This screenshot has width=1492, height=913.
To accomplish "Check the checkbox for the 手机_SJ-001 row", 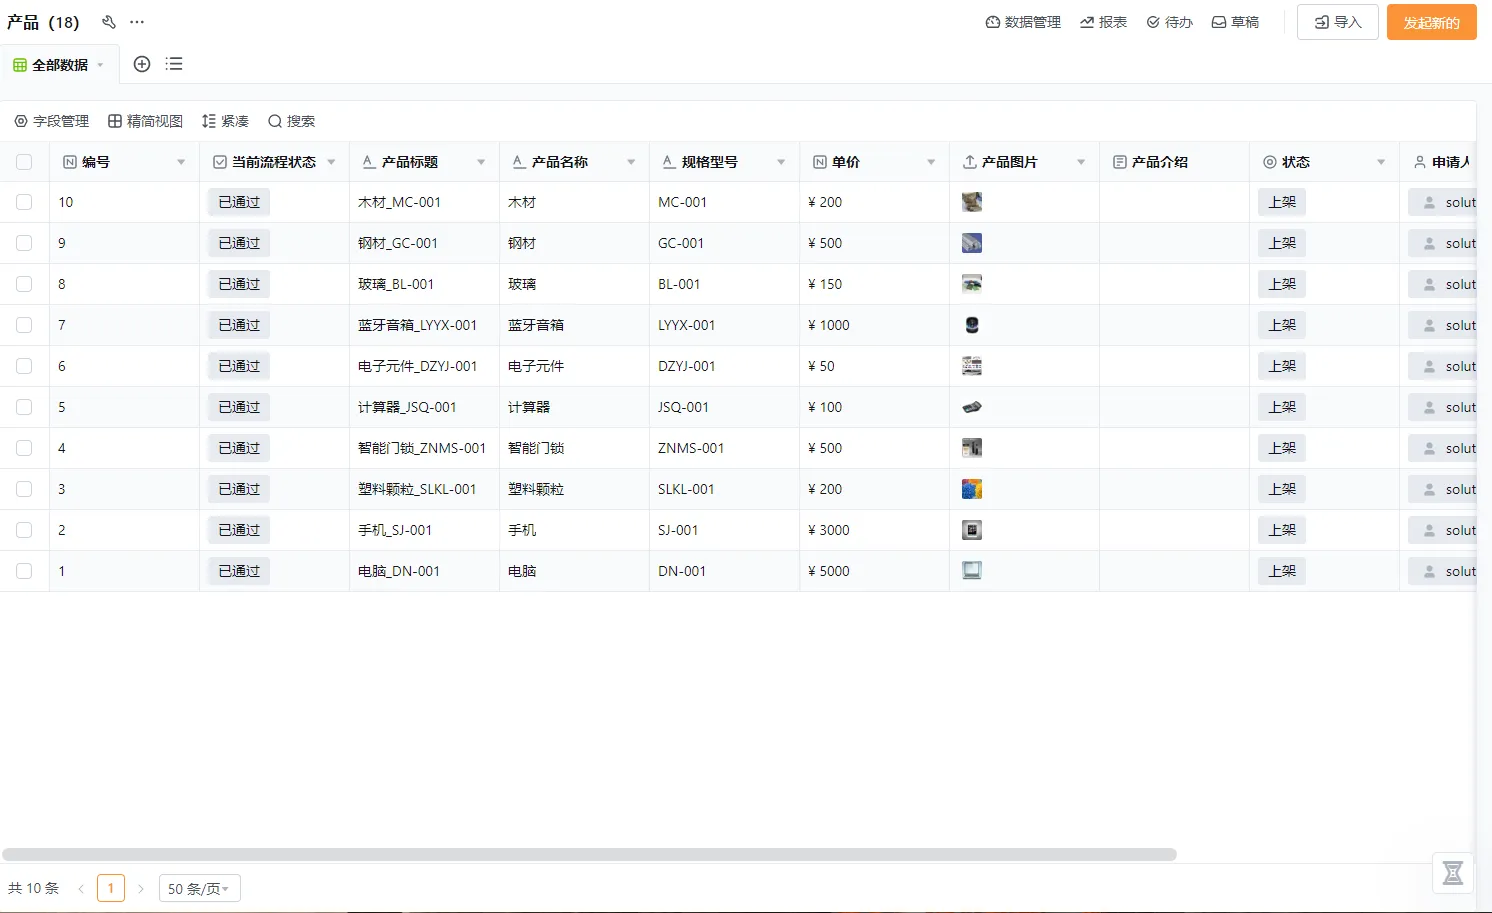I will tap(25, 529).
